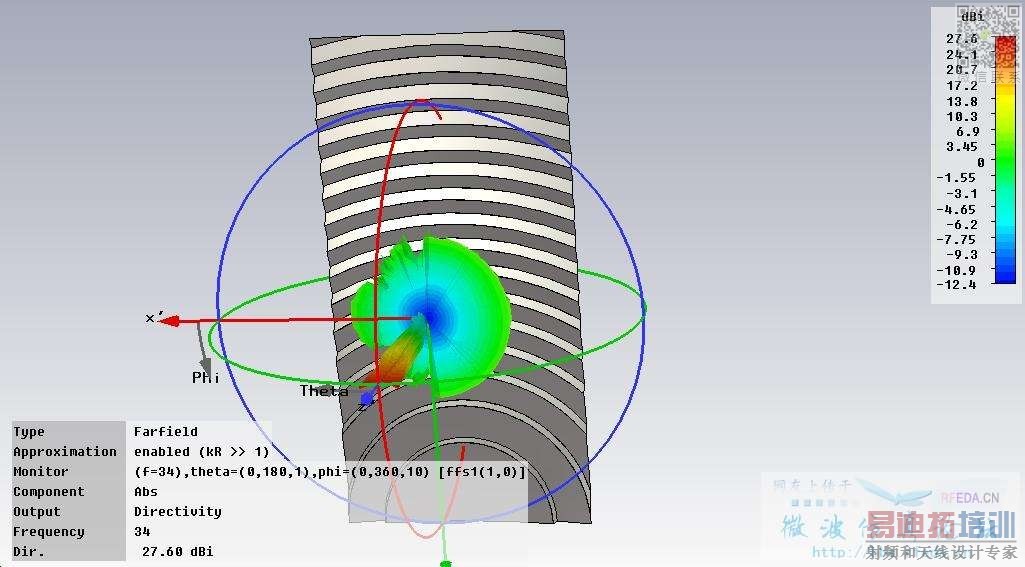This screenshot has width=1025, height=567.
Task: Click the 'Component' row label
Action: [48, 492]
